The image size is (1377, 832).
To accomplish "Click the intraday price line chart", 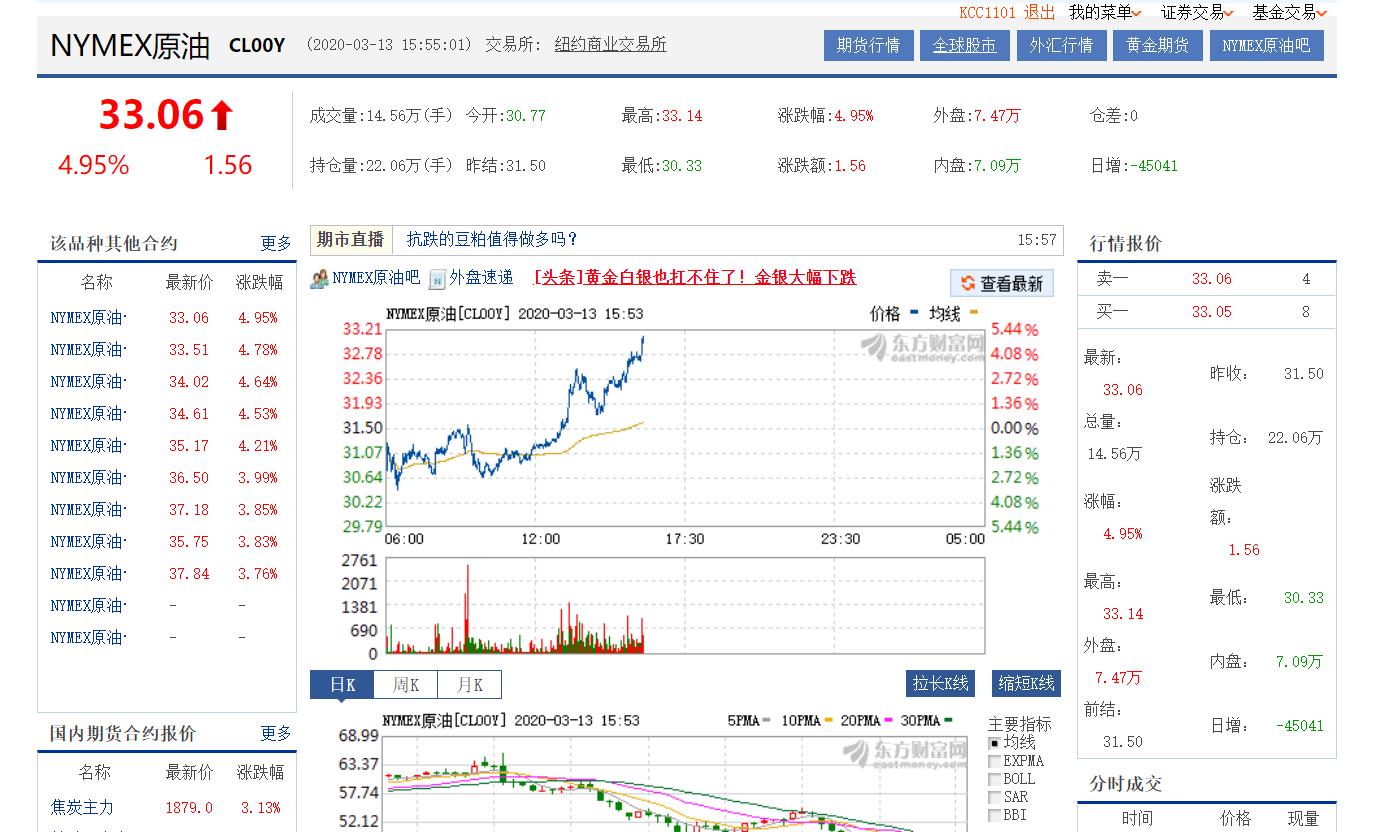I will pos(685,427).
